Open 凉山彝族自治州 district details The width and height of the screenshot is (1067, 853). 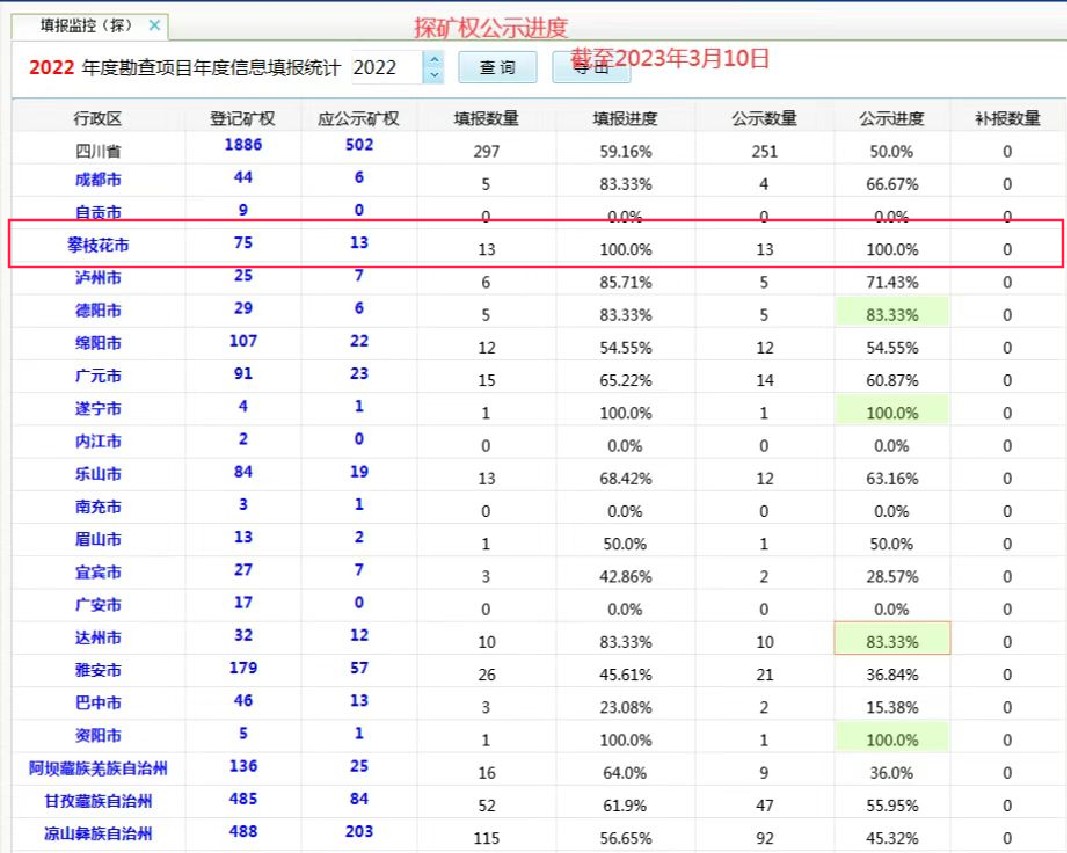click(x=97, y=834)
